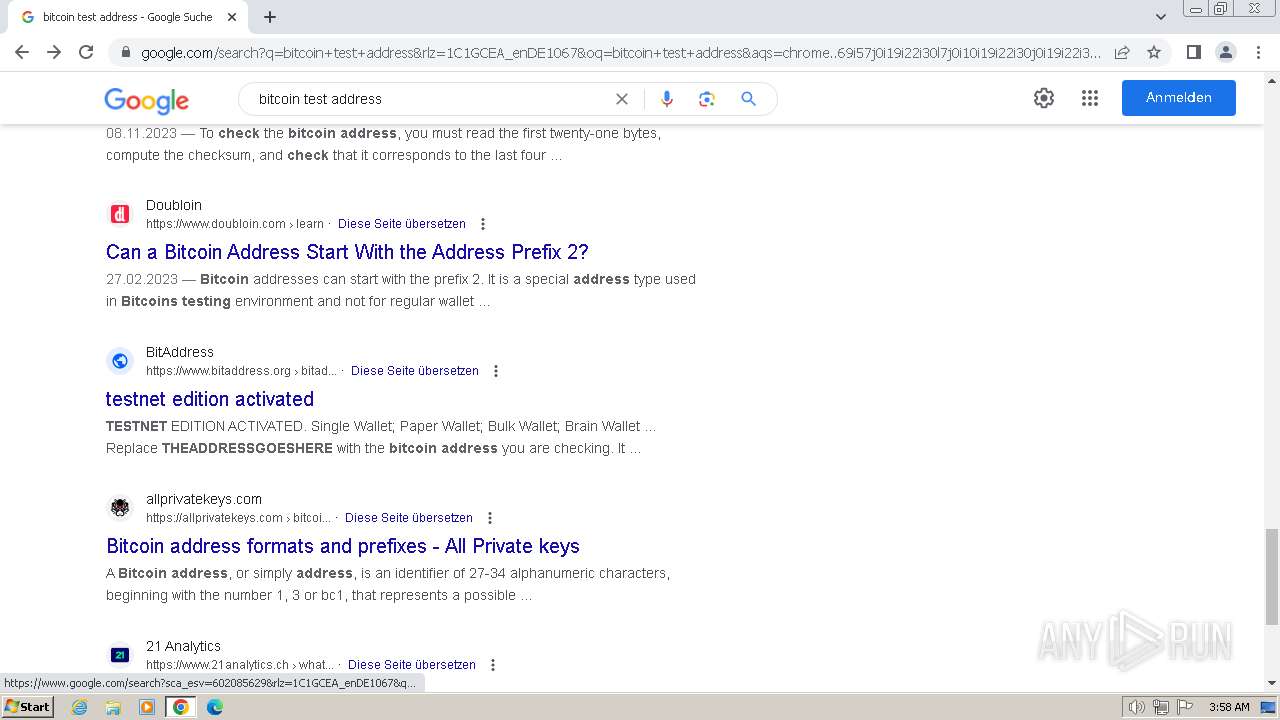
Task: Open Doubloin result about address prefix 2
Action: click(x=347, y=252)
